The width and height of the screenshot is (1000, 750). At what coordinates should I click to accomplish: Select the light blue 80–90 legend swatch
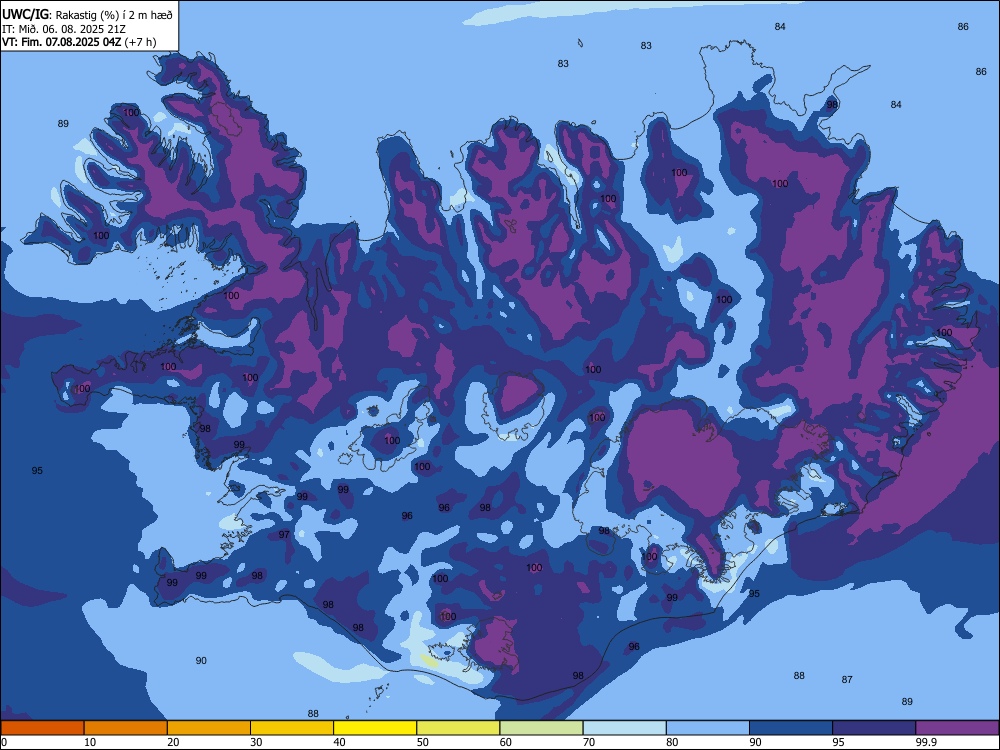coord(707,728)
